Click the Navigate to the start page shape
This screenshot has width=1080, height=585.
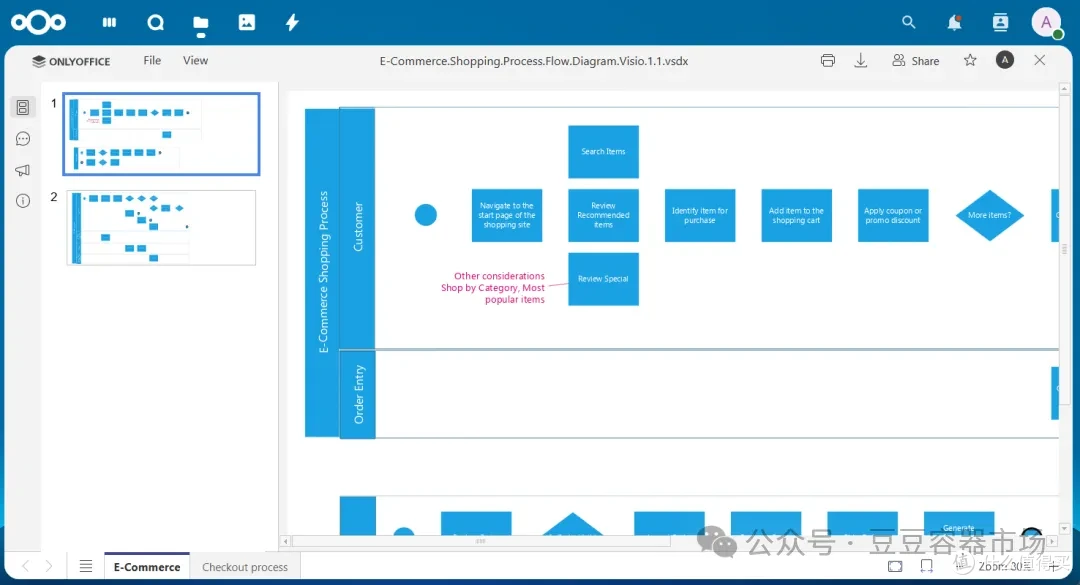point(507,215)
